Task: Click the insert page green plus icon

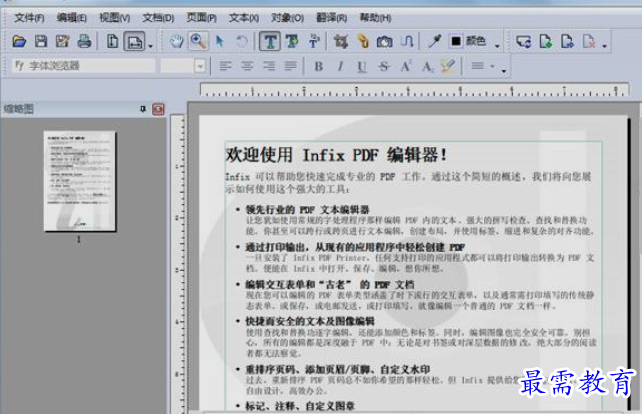Action: pyautogui.click(x=546, y=41)
